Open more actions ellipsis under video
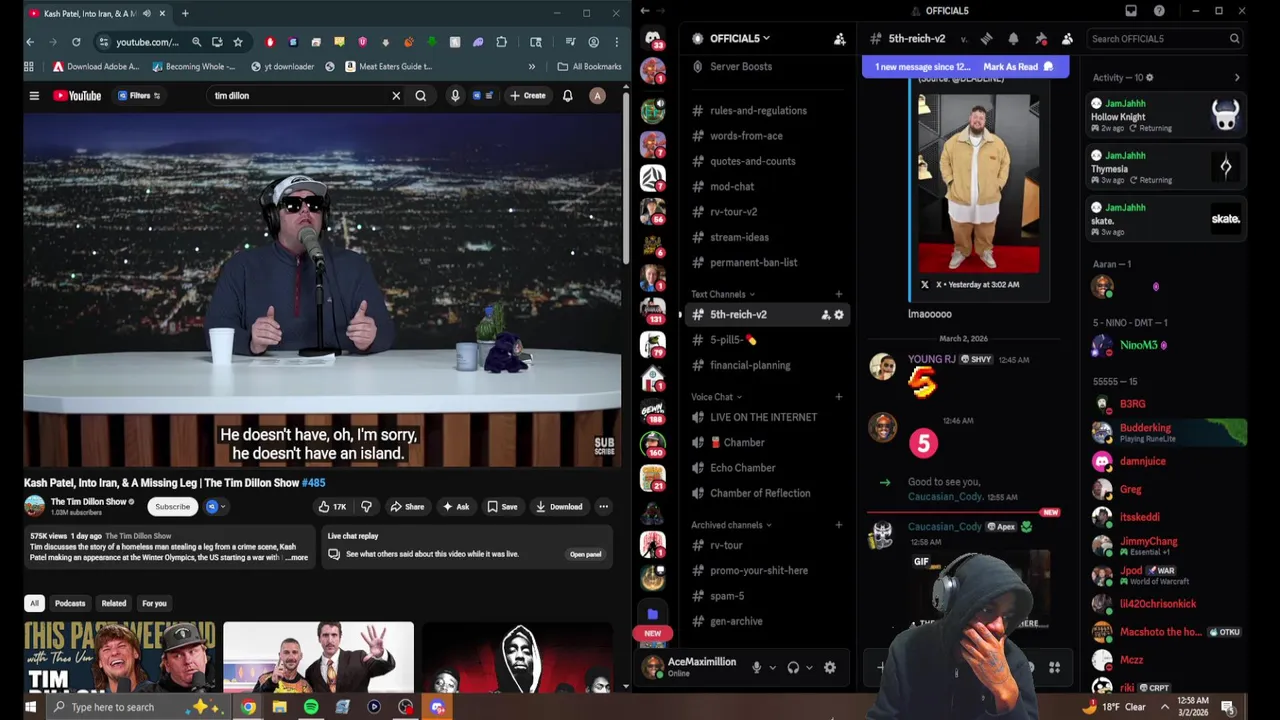 coord(603,507)
